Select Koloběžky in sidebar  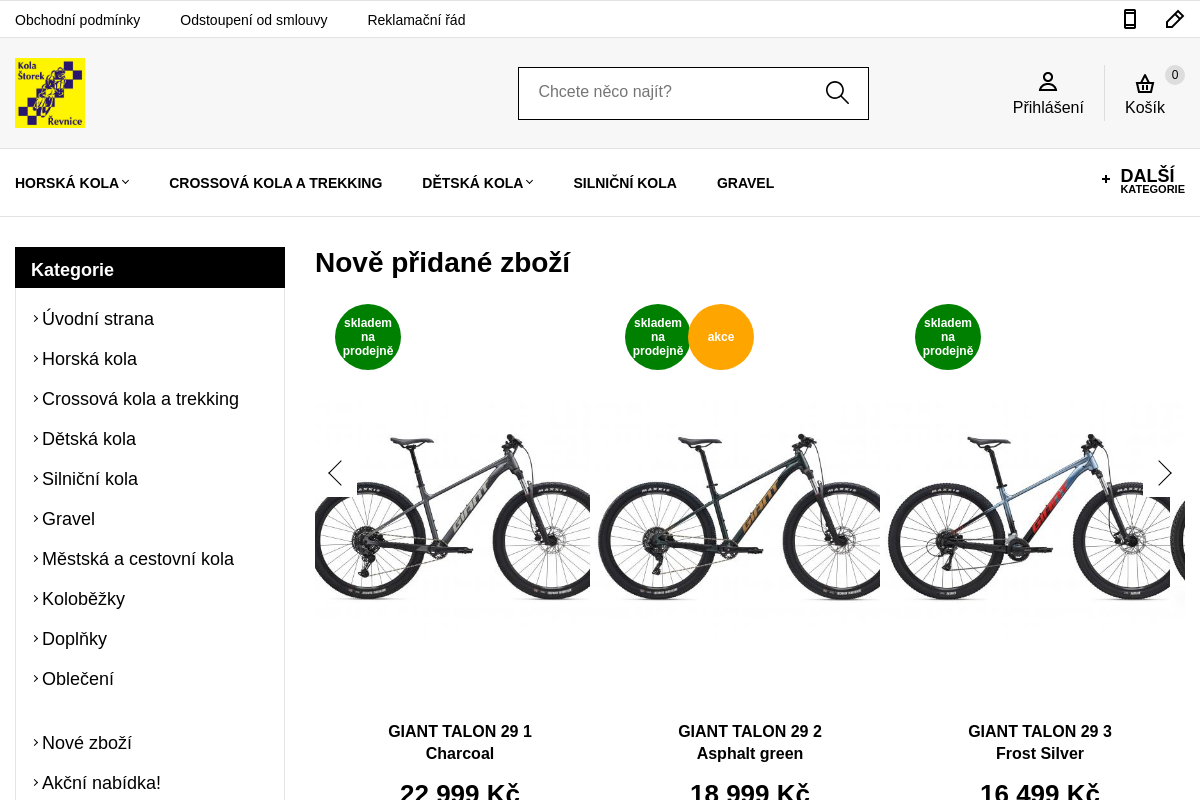click(83, 599)
